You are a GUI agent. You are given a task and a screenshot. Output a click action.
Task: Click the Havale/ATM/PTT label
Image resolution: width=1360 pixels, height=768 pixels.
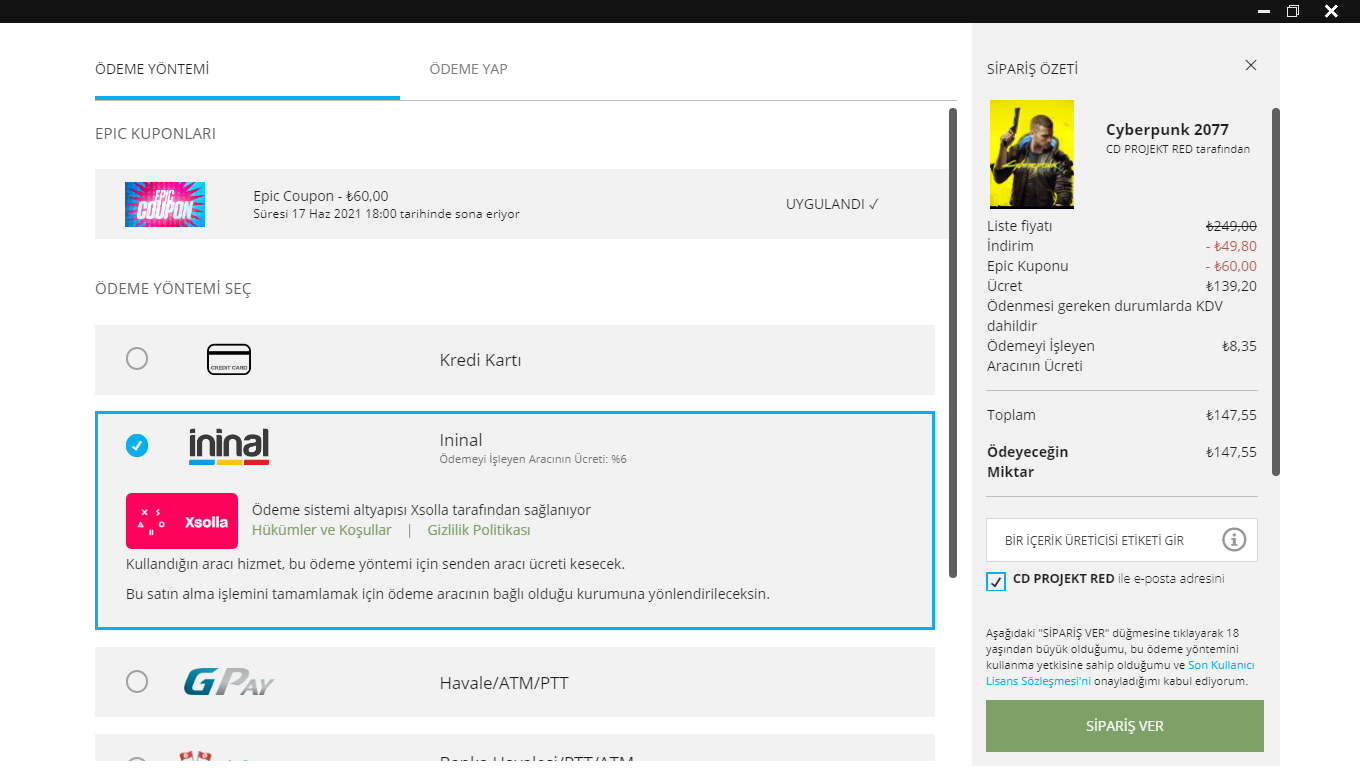(504, 683)
